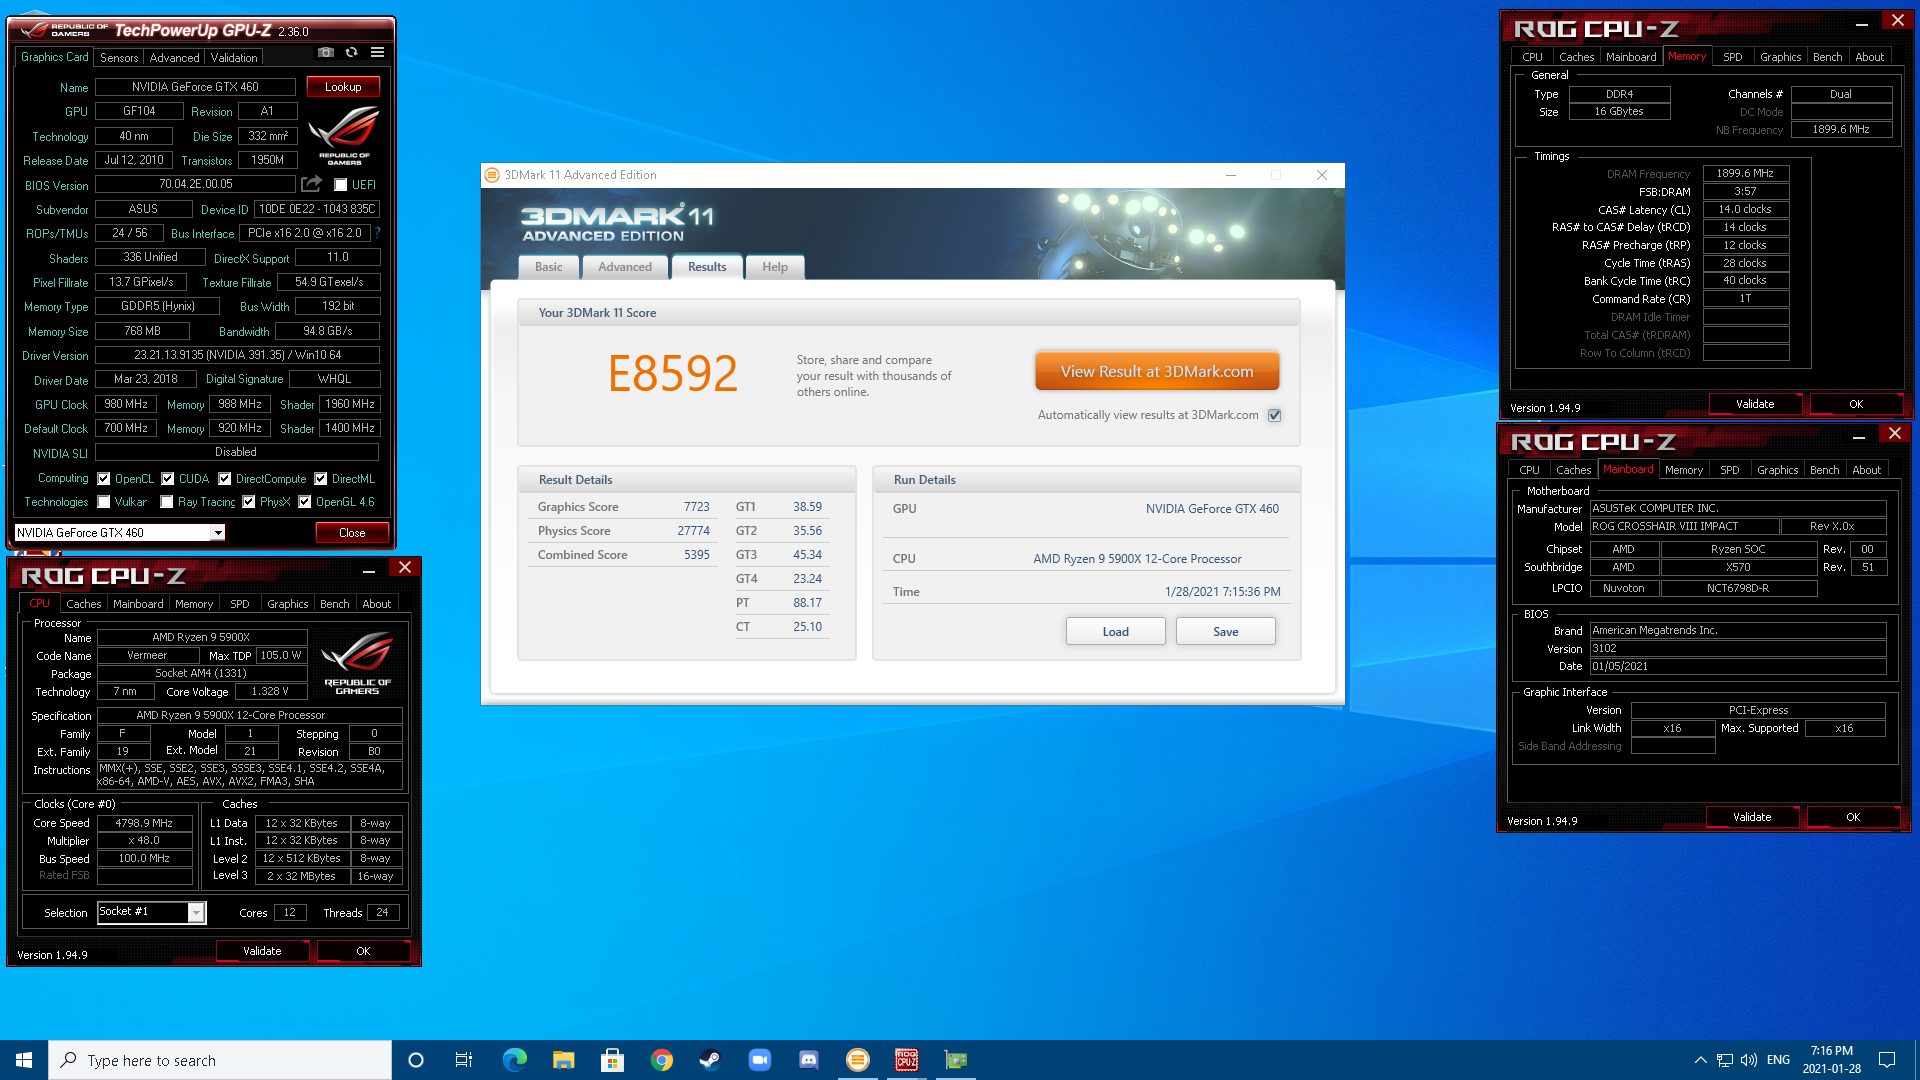
Task: Open Zoom from the taskbar
Action: (x=759, y=1060)
